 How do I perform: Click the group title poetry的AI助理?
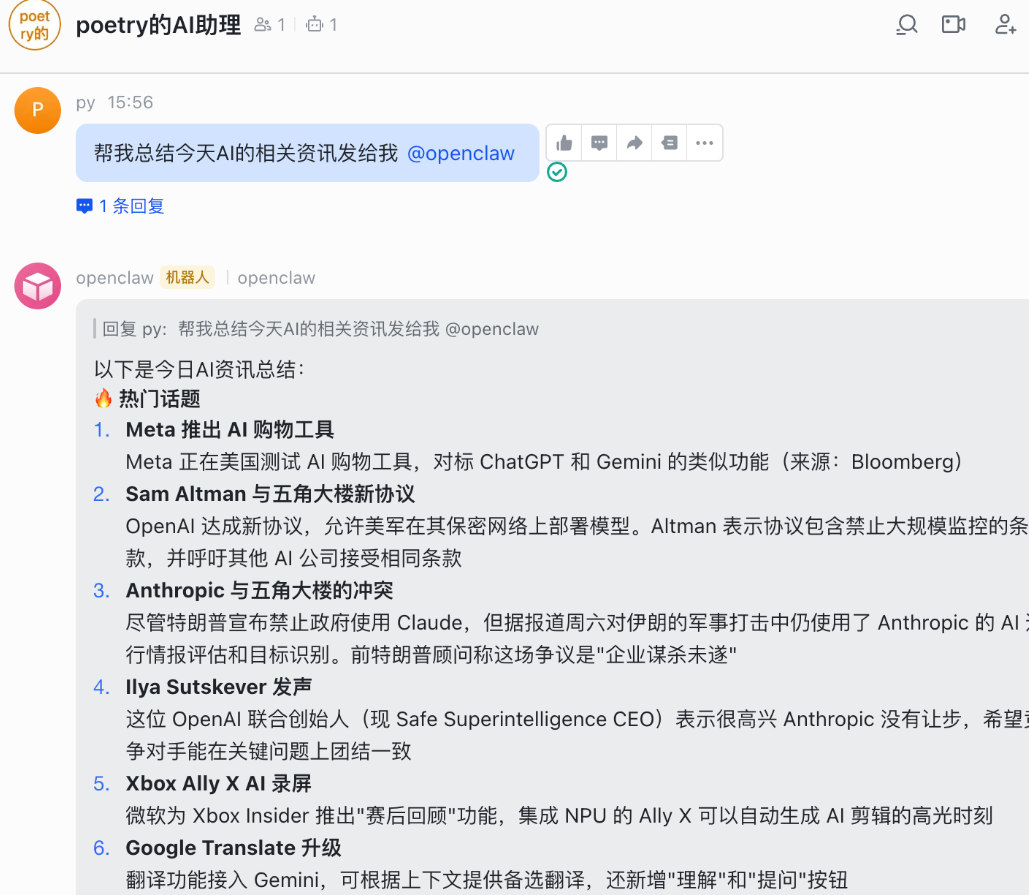point(158,25)
